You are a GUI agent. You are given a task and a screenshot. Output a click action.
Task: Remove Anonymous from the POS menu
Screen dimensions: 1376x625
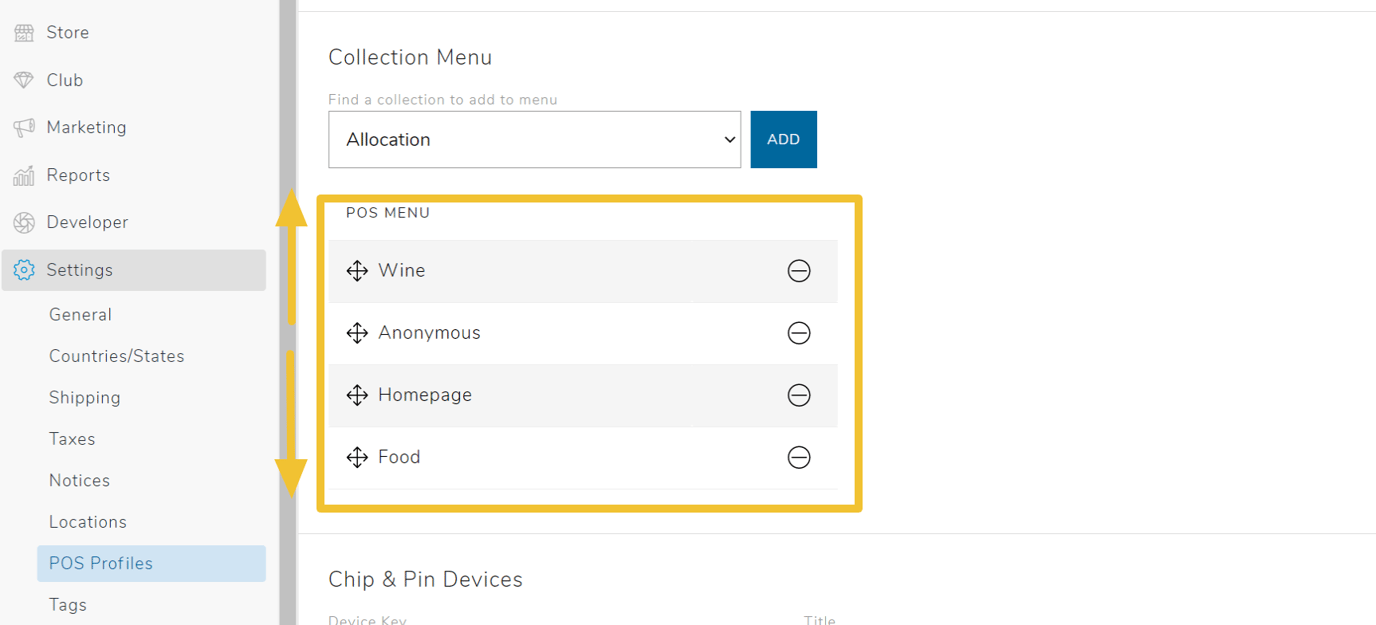[x=799, y=333]
